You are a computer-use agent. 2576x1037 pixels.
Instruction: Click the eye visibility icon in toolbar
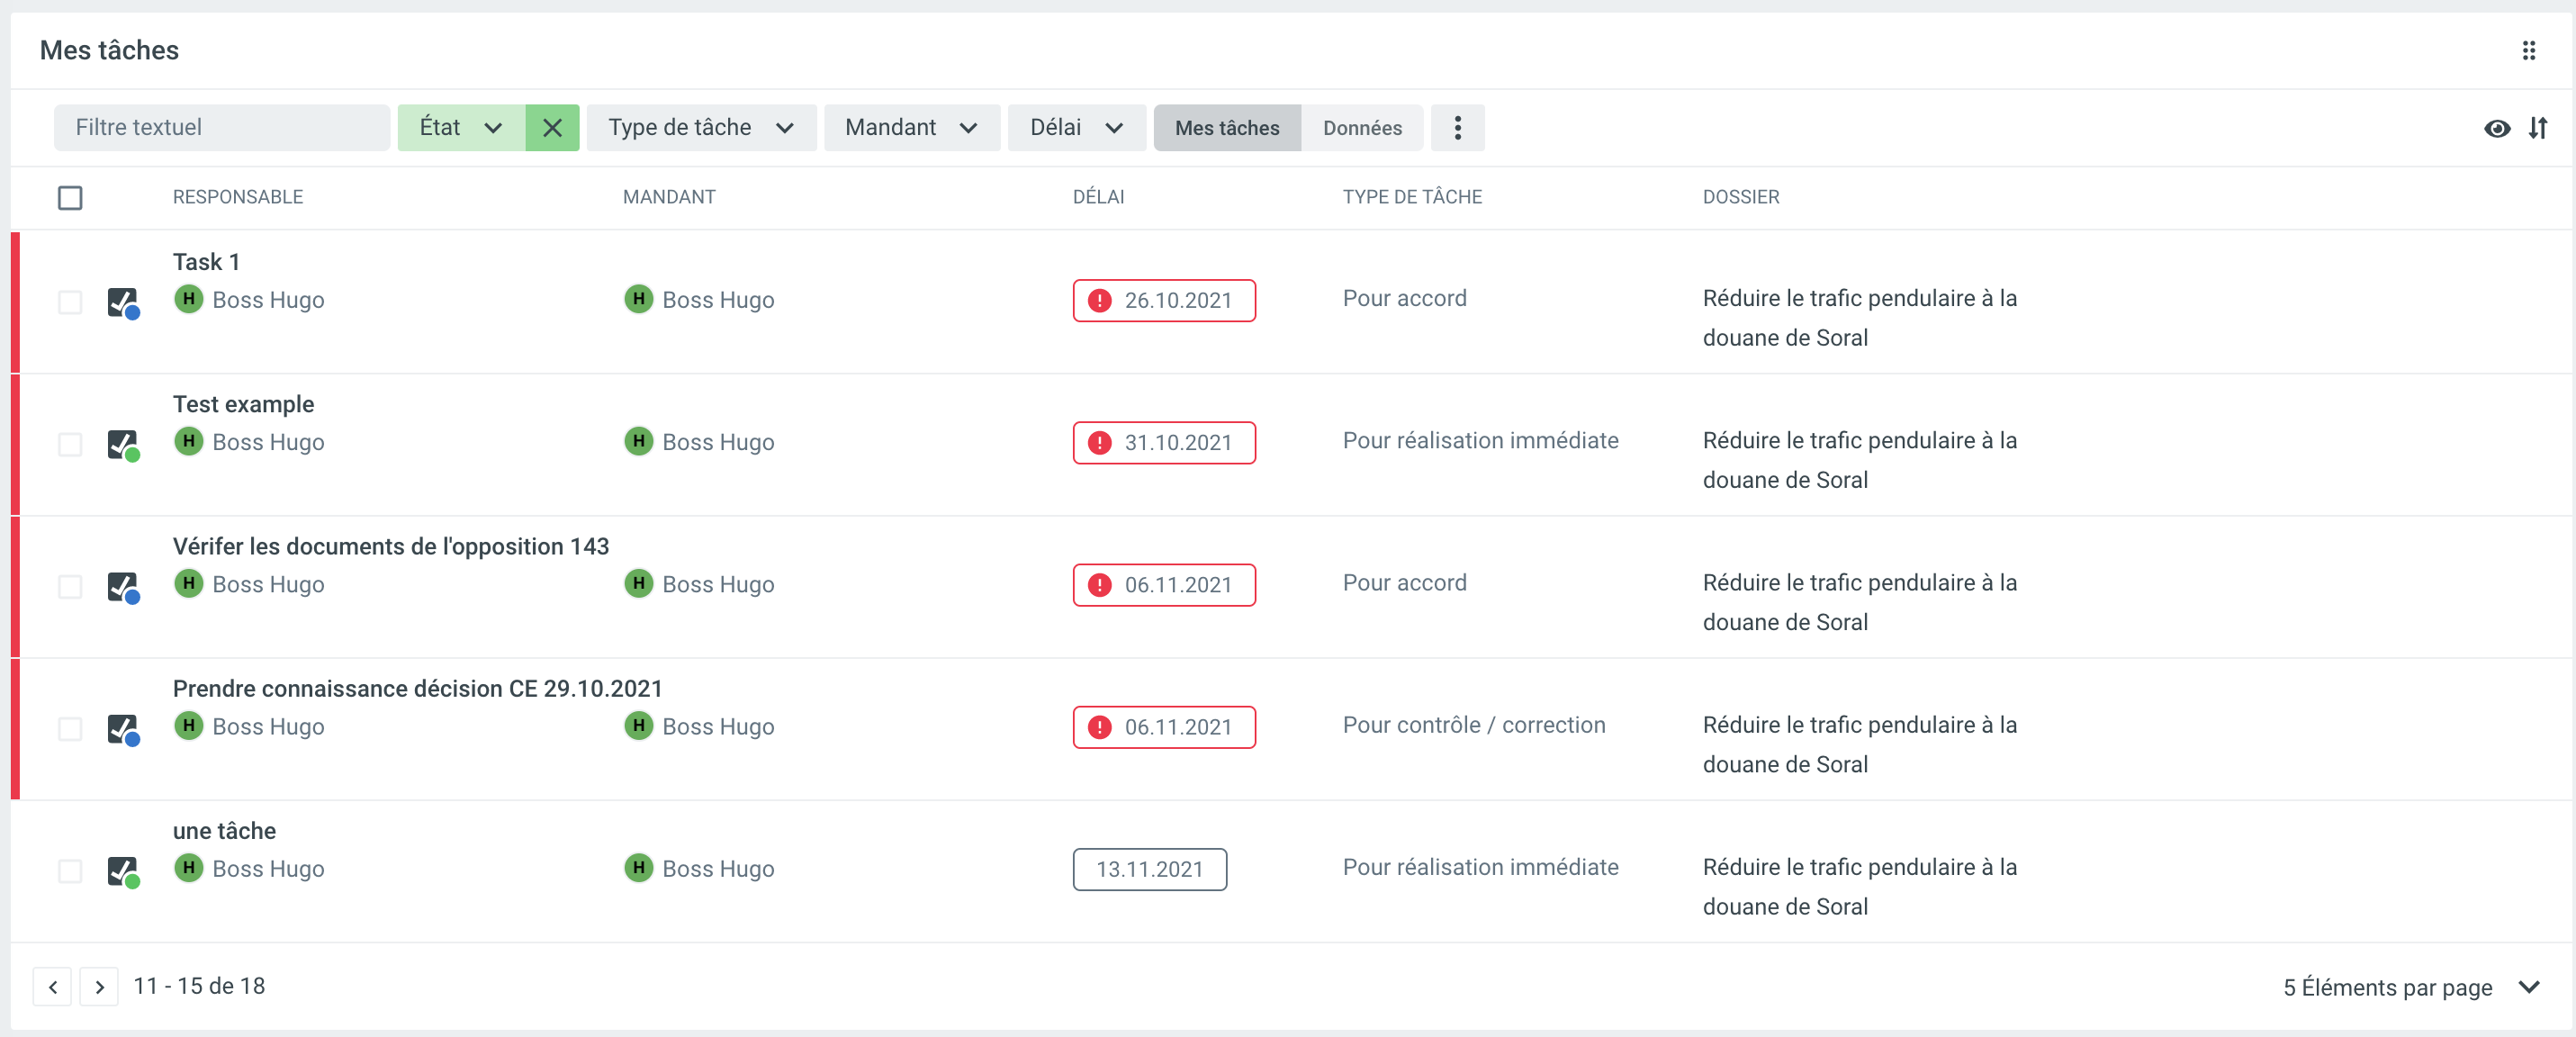tap(2496, 128)
